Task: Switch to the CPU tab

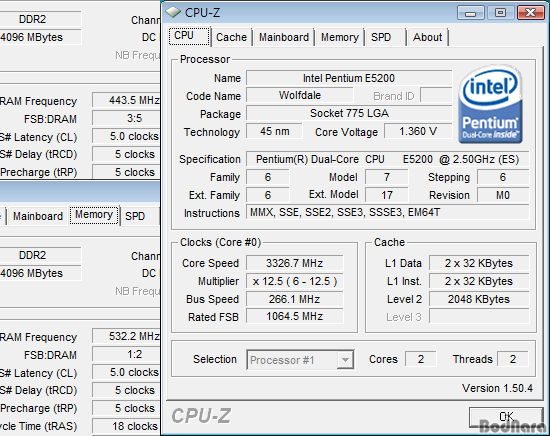Action: pyautogui.click(x=189, y=36)
